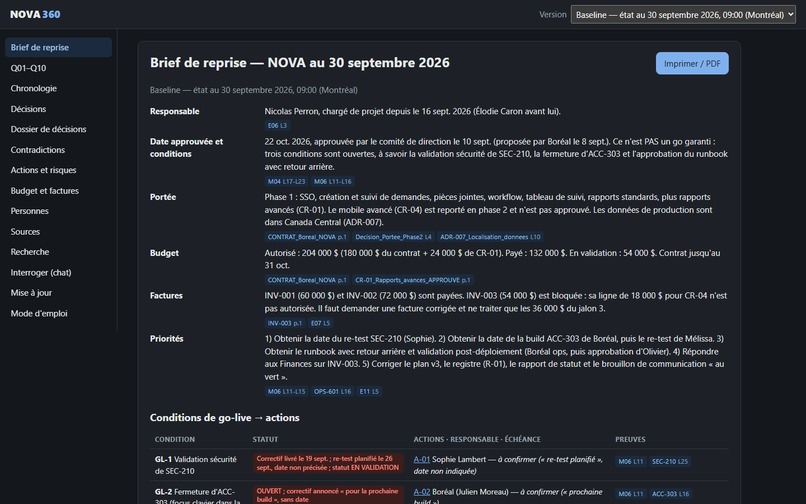Select Brief de reprise in sidebar
Image resolution: width=806 pixels, height=504 pixels.
[58, 47]
